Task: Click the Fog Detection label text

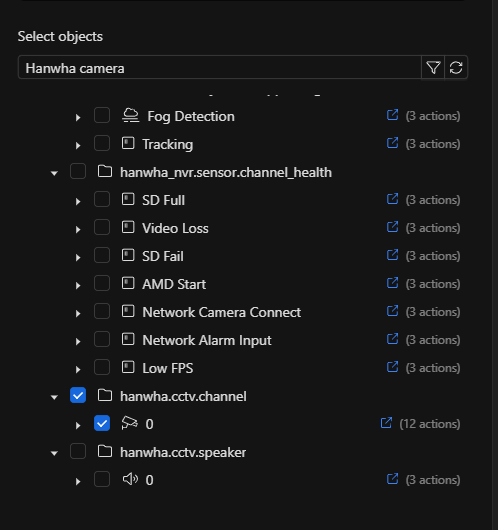Action: 191,117
